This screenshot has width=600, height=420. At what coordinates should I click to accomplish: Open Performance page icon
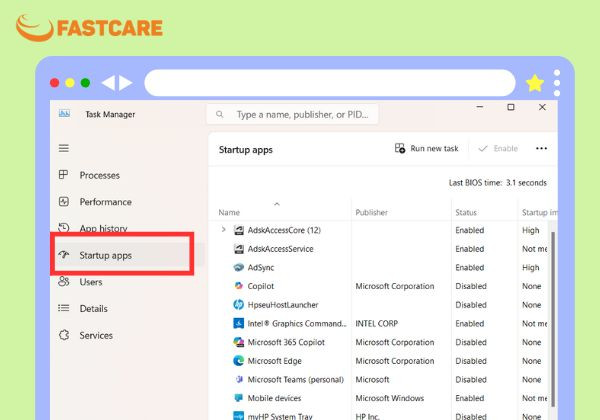coord(64,202)
